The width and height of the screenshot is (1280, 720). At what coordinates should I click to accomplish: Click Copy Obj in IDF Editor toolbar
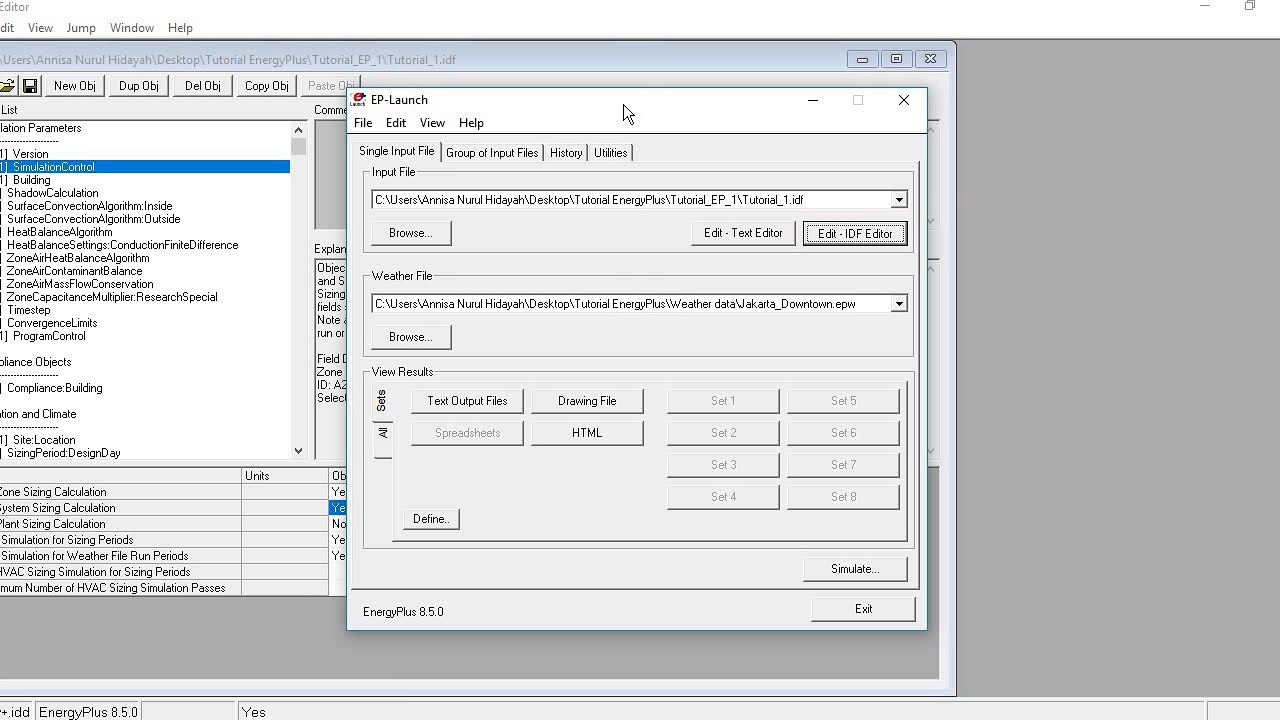click(267, 86)
